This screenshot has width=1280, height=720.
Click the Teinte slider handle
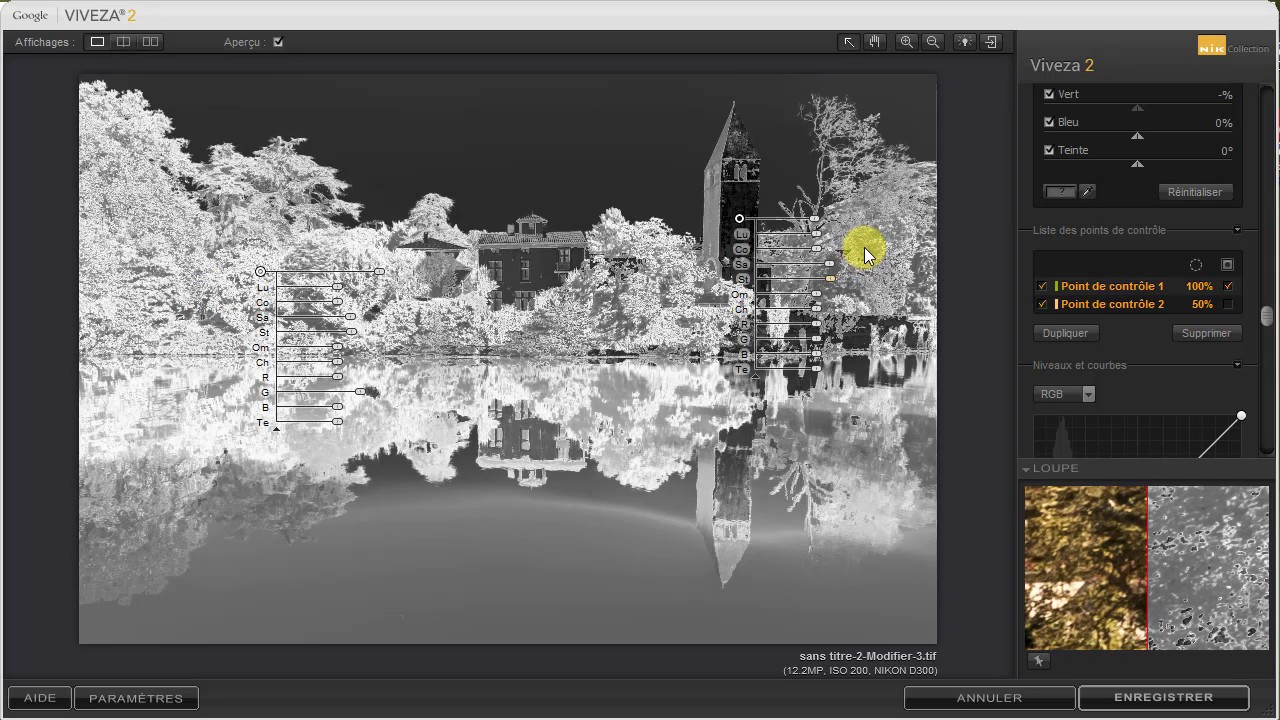[1137, 164]
